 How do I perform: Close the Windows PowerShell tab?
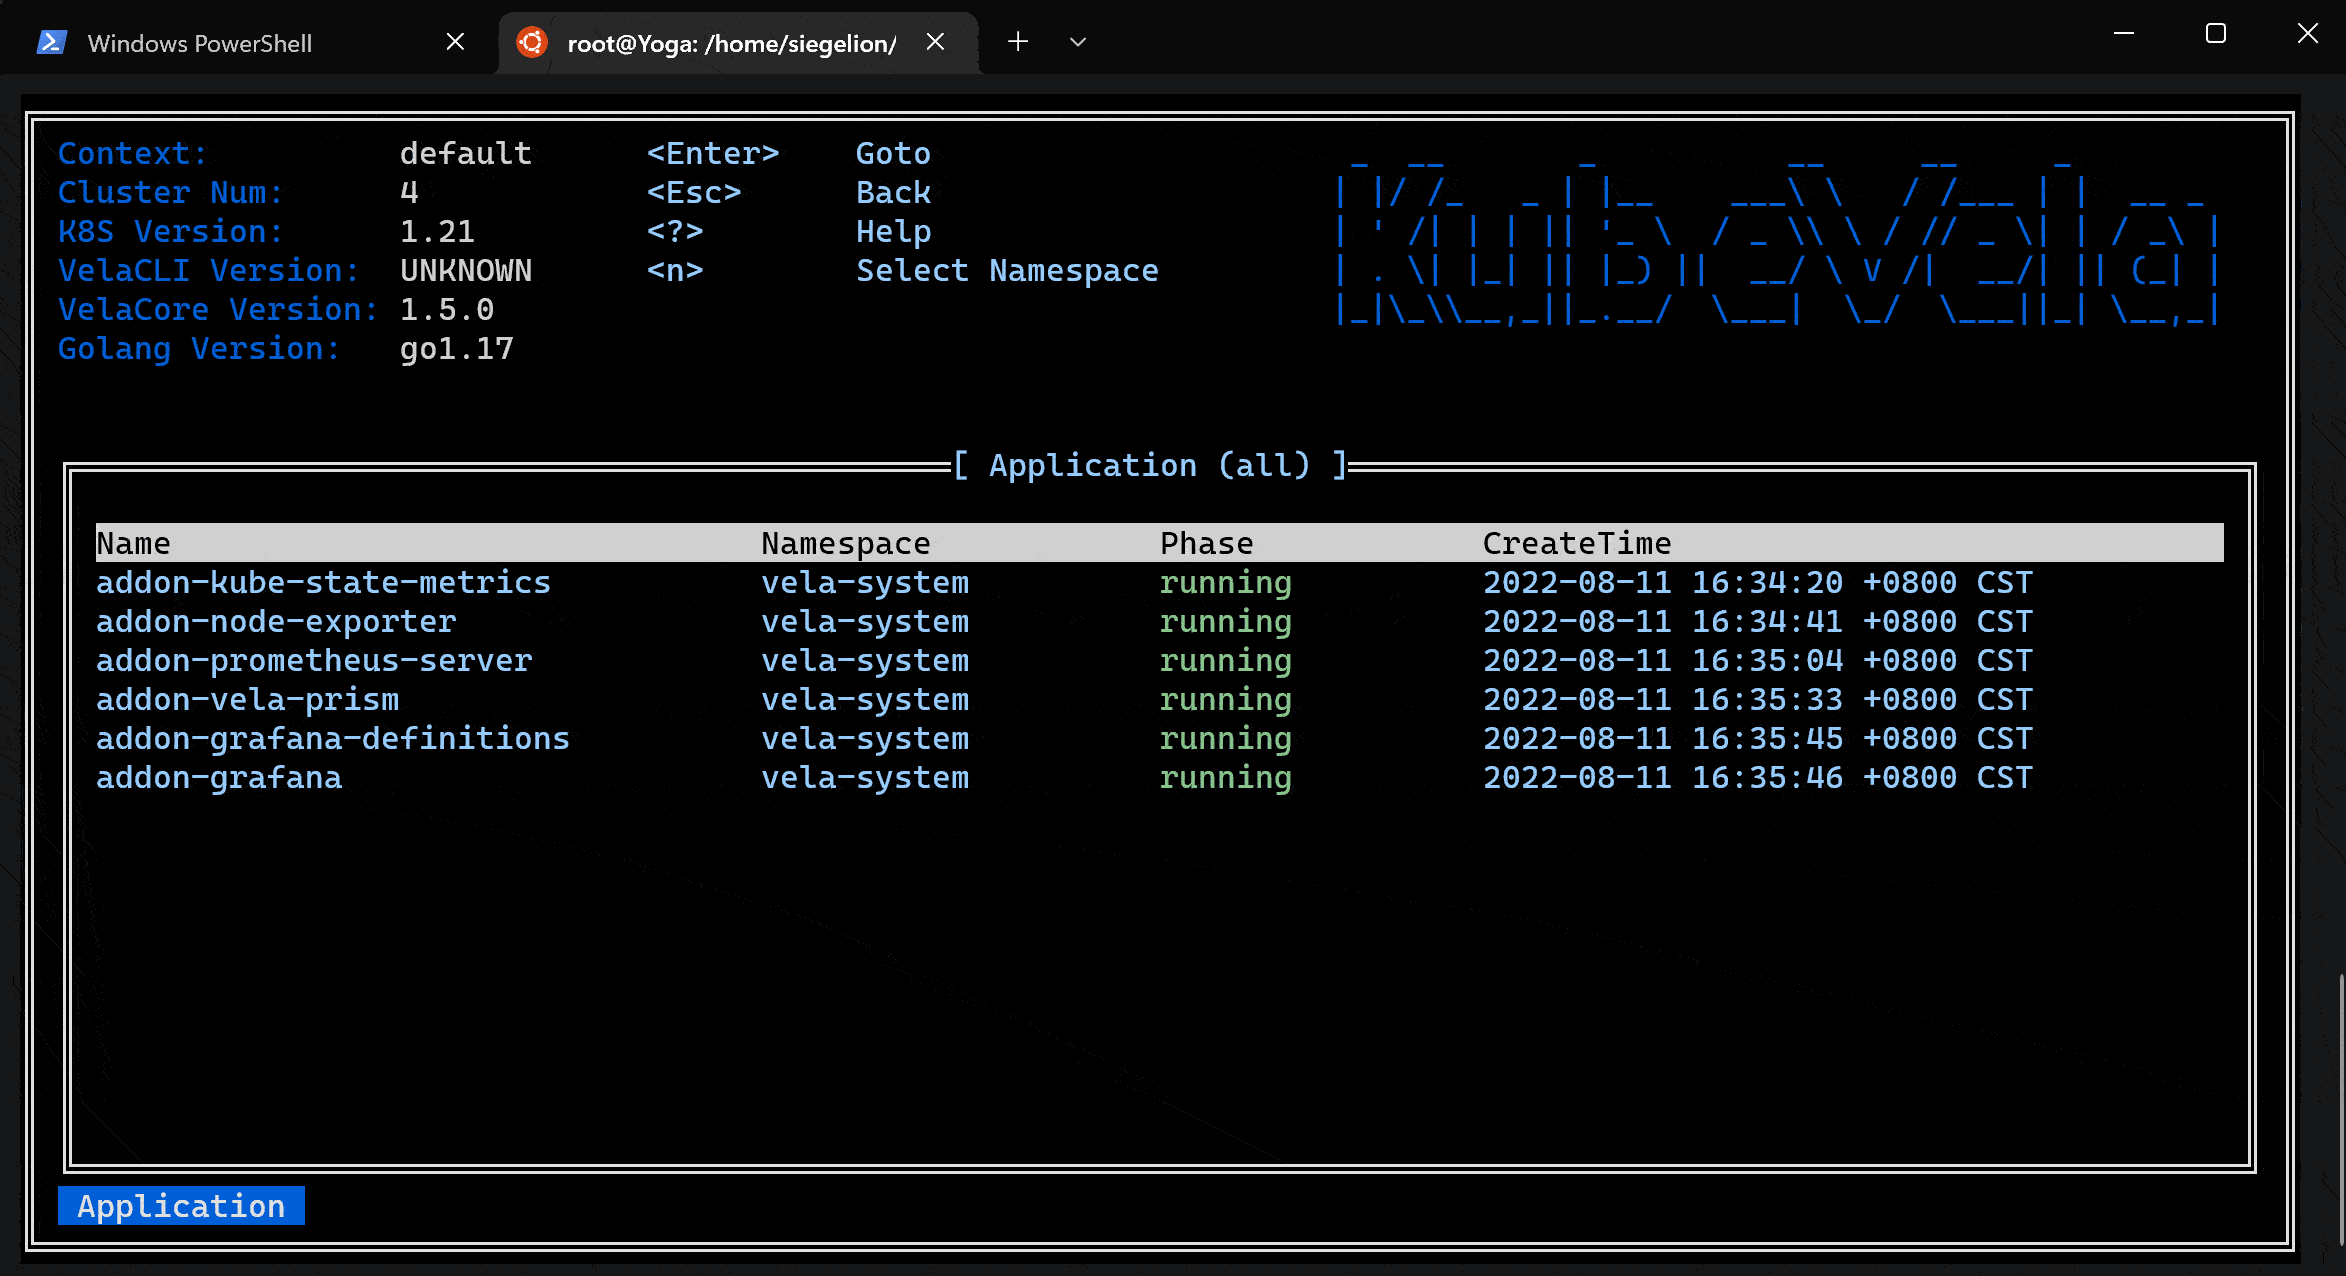point(455,42)
